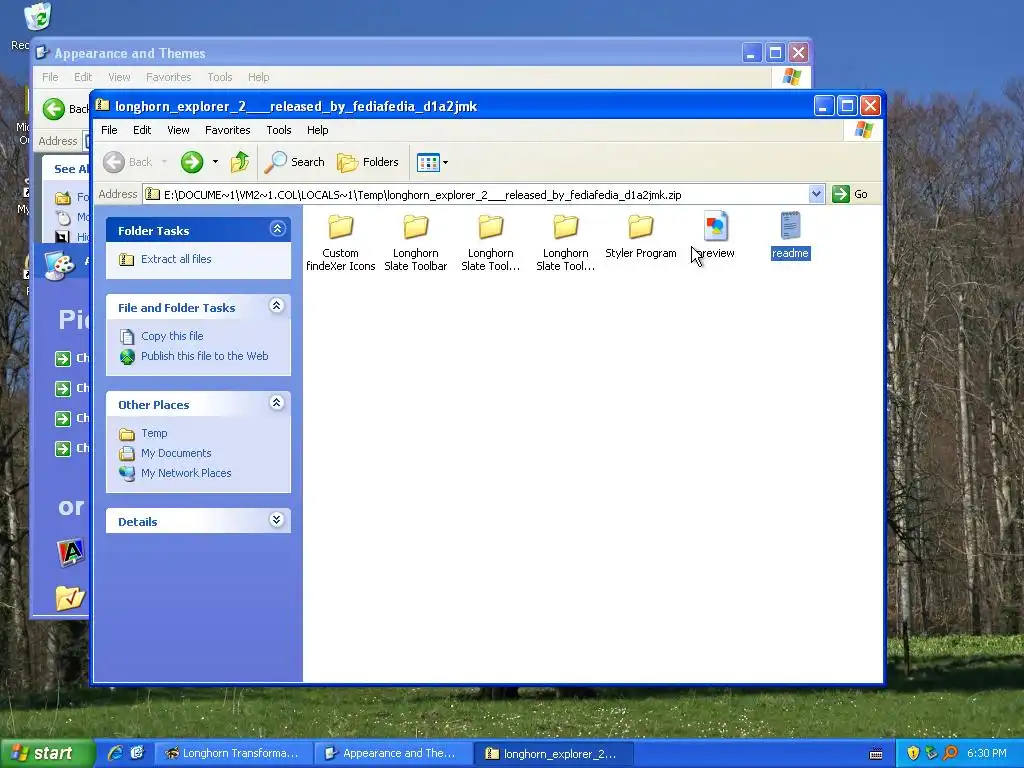Click the Publish to Web globe icon

coord(127,357)
